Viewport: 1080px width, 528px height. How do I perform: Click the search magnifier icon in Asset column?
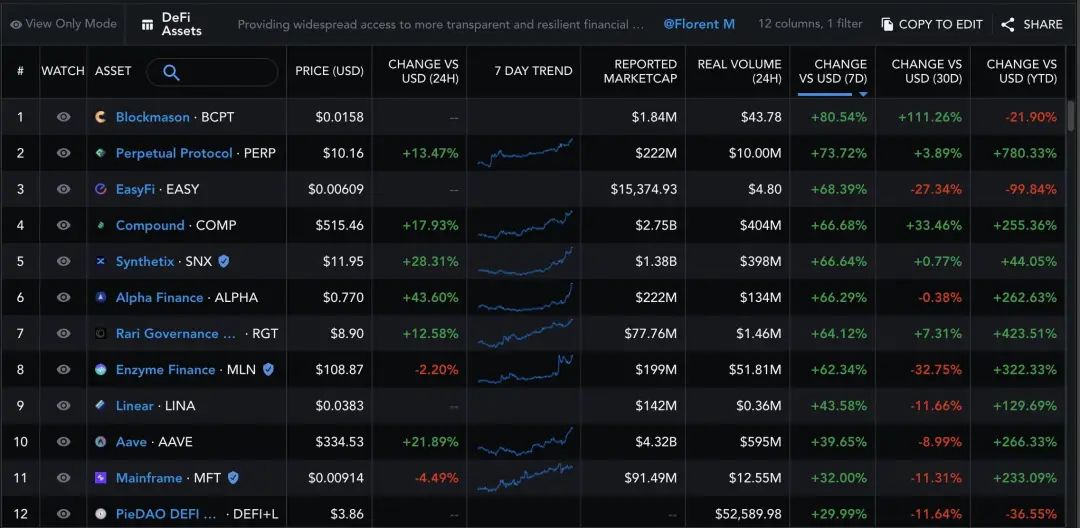coord(172,72)
